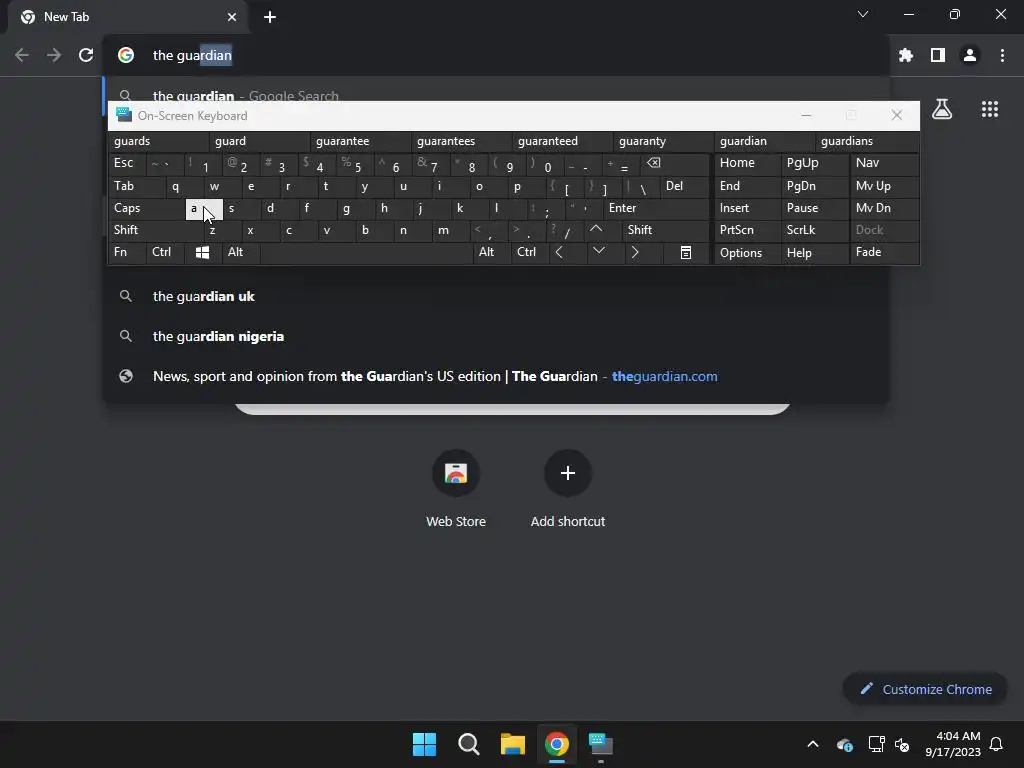Open a new Chrome tab

[270, 17]
